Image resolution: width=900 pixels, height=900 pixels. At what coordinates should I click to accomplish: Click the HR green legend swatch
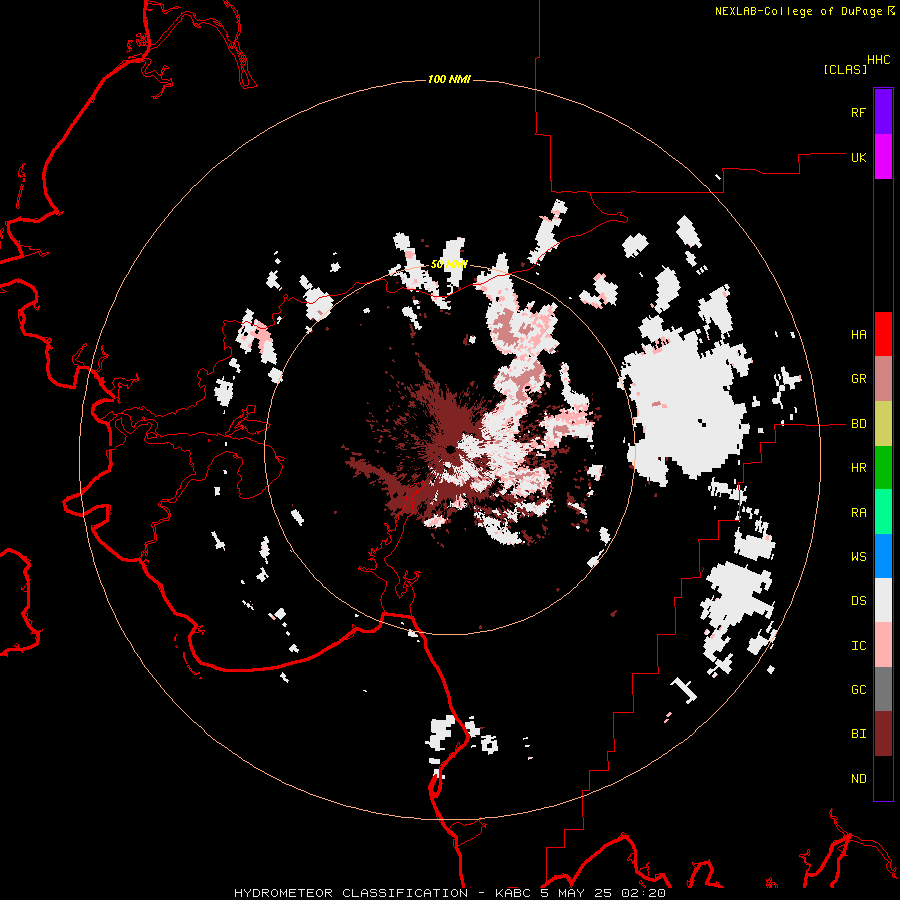[883, 467]
